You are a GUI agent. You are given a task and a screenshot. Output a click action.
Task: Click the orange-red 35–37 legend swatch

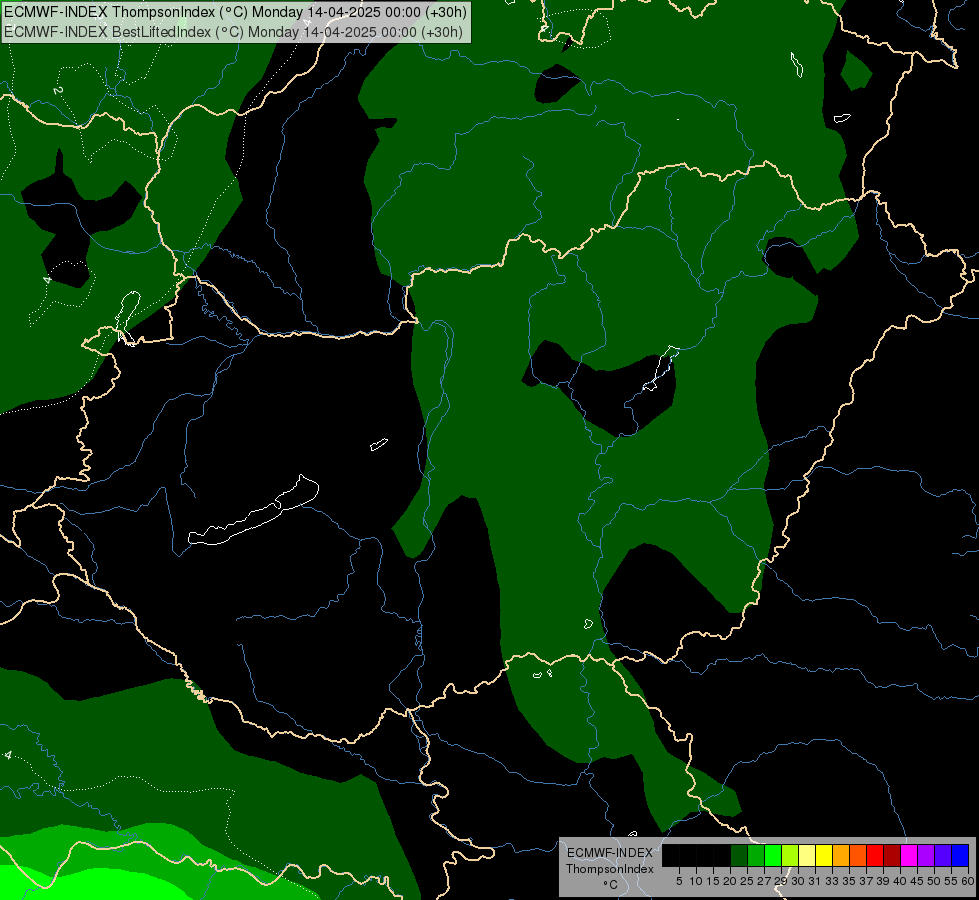pyautogui.click(x=858, y=855)
